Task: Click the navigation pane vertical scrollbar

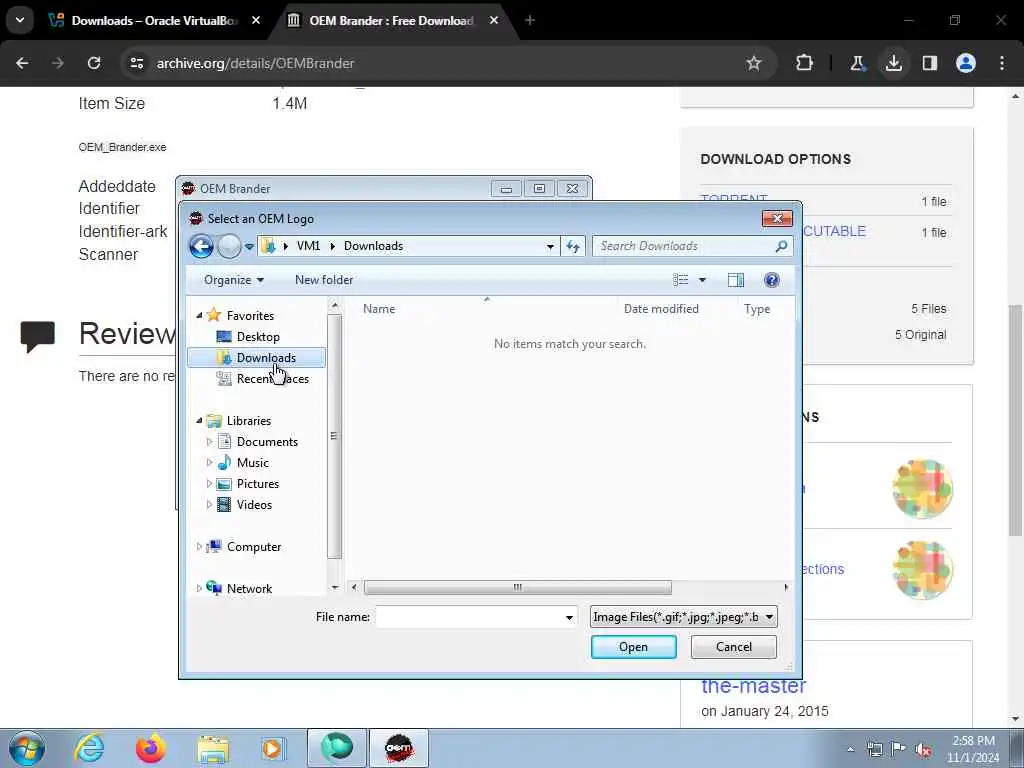Action: pyautogui.click(x=334, y=436)
